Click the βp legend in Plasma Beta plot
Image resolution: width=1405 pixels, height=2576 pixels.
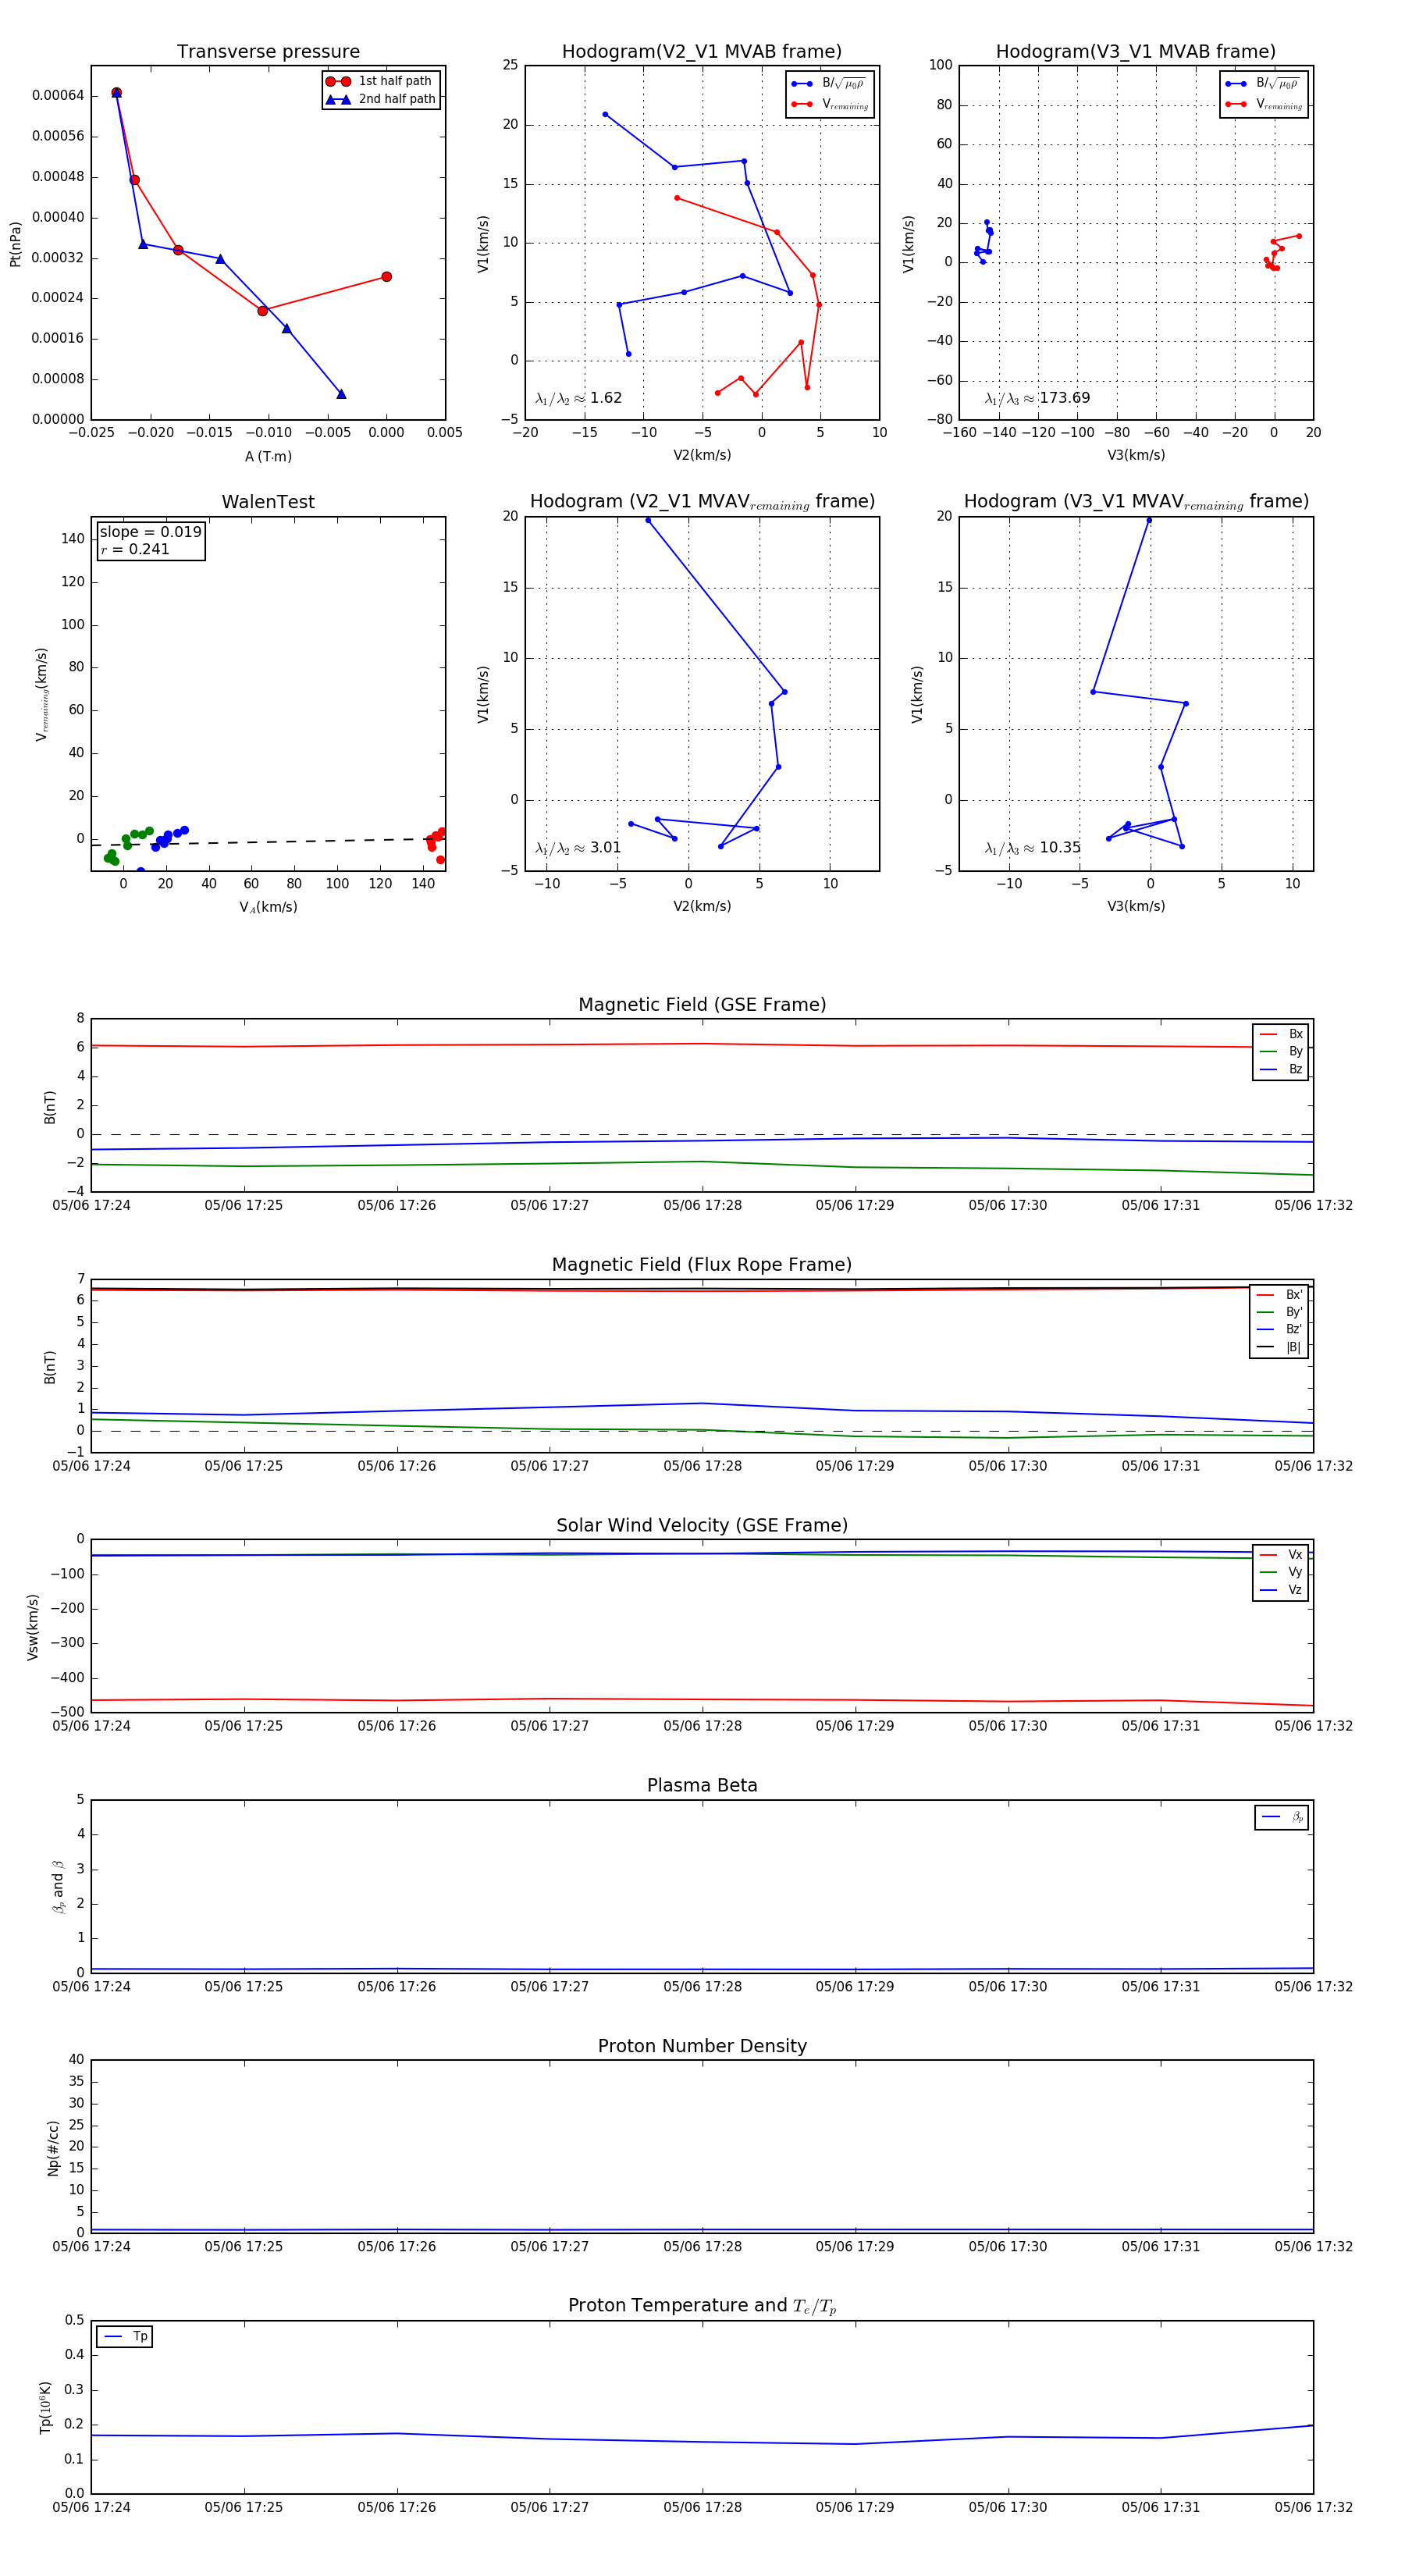coord(1282,1817)
